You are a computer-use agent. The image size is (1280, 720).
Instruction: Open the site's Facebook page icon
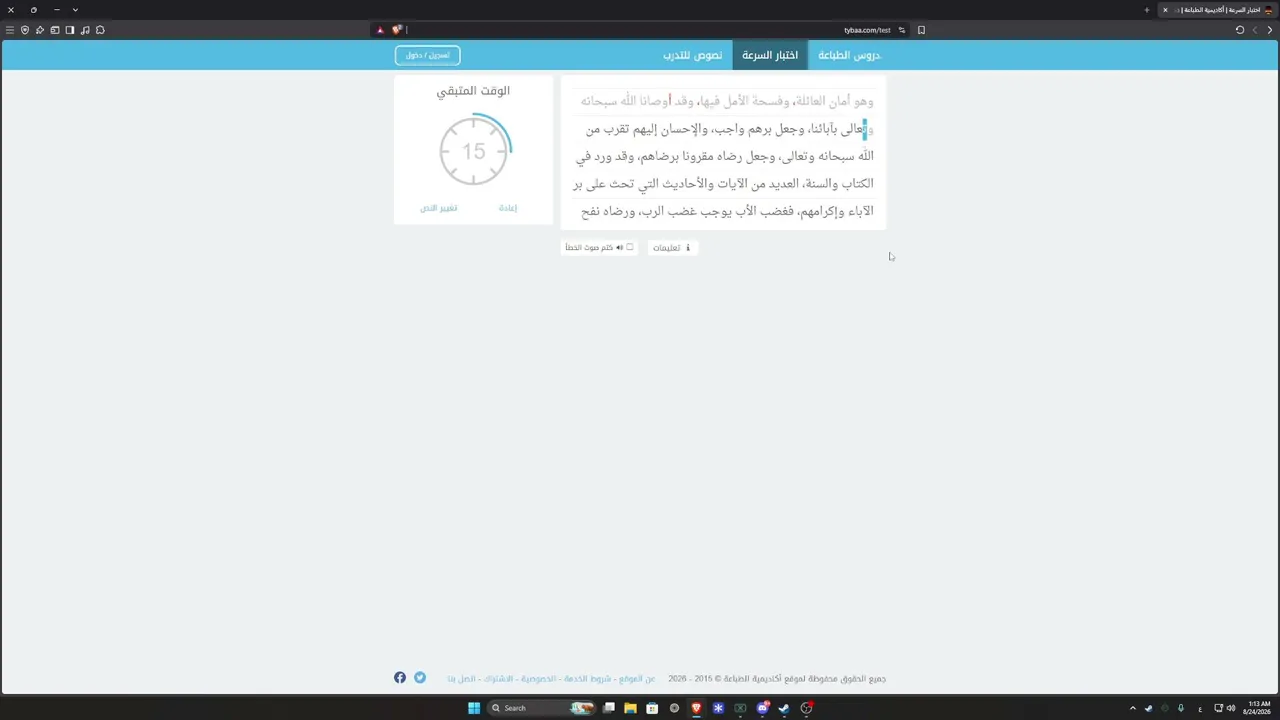400,678
